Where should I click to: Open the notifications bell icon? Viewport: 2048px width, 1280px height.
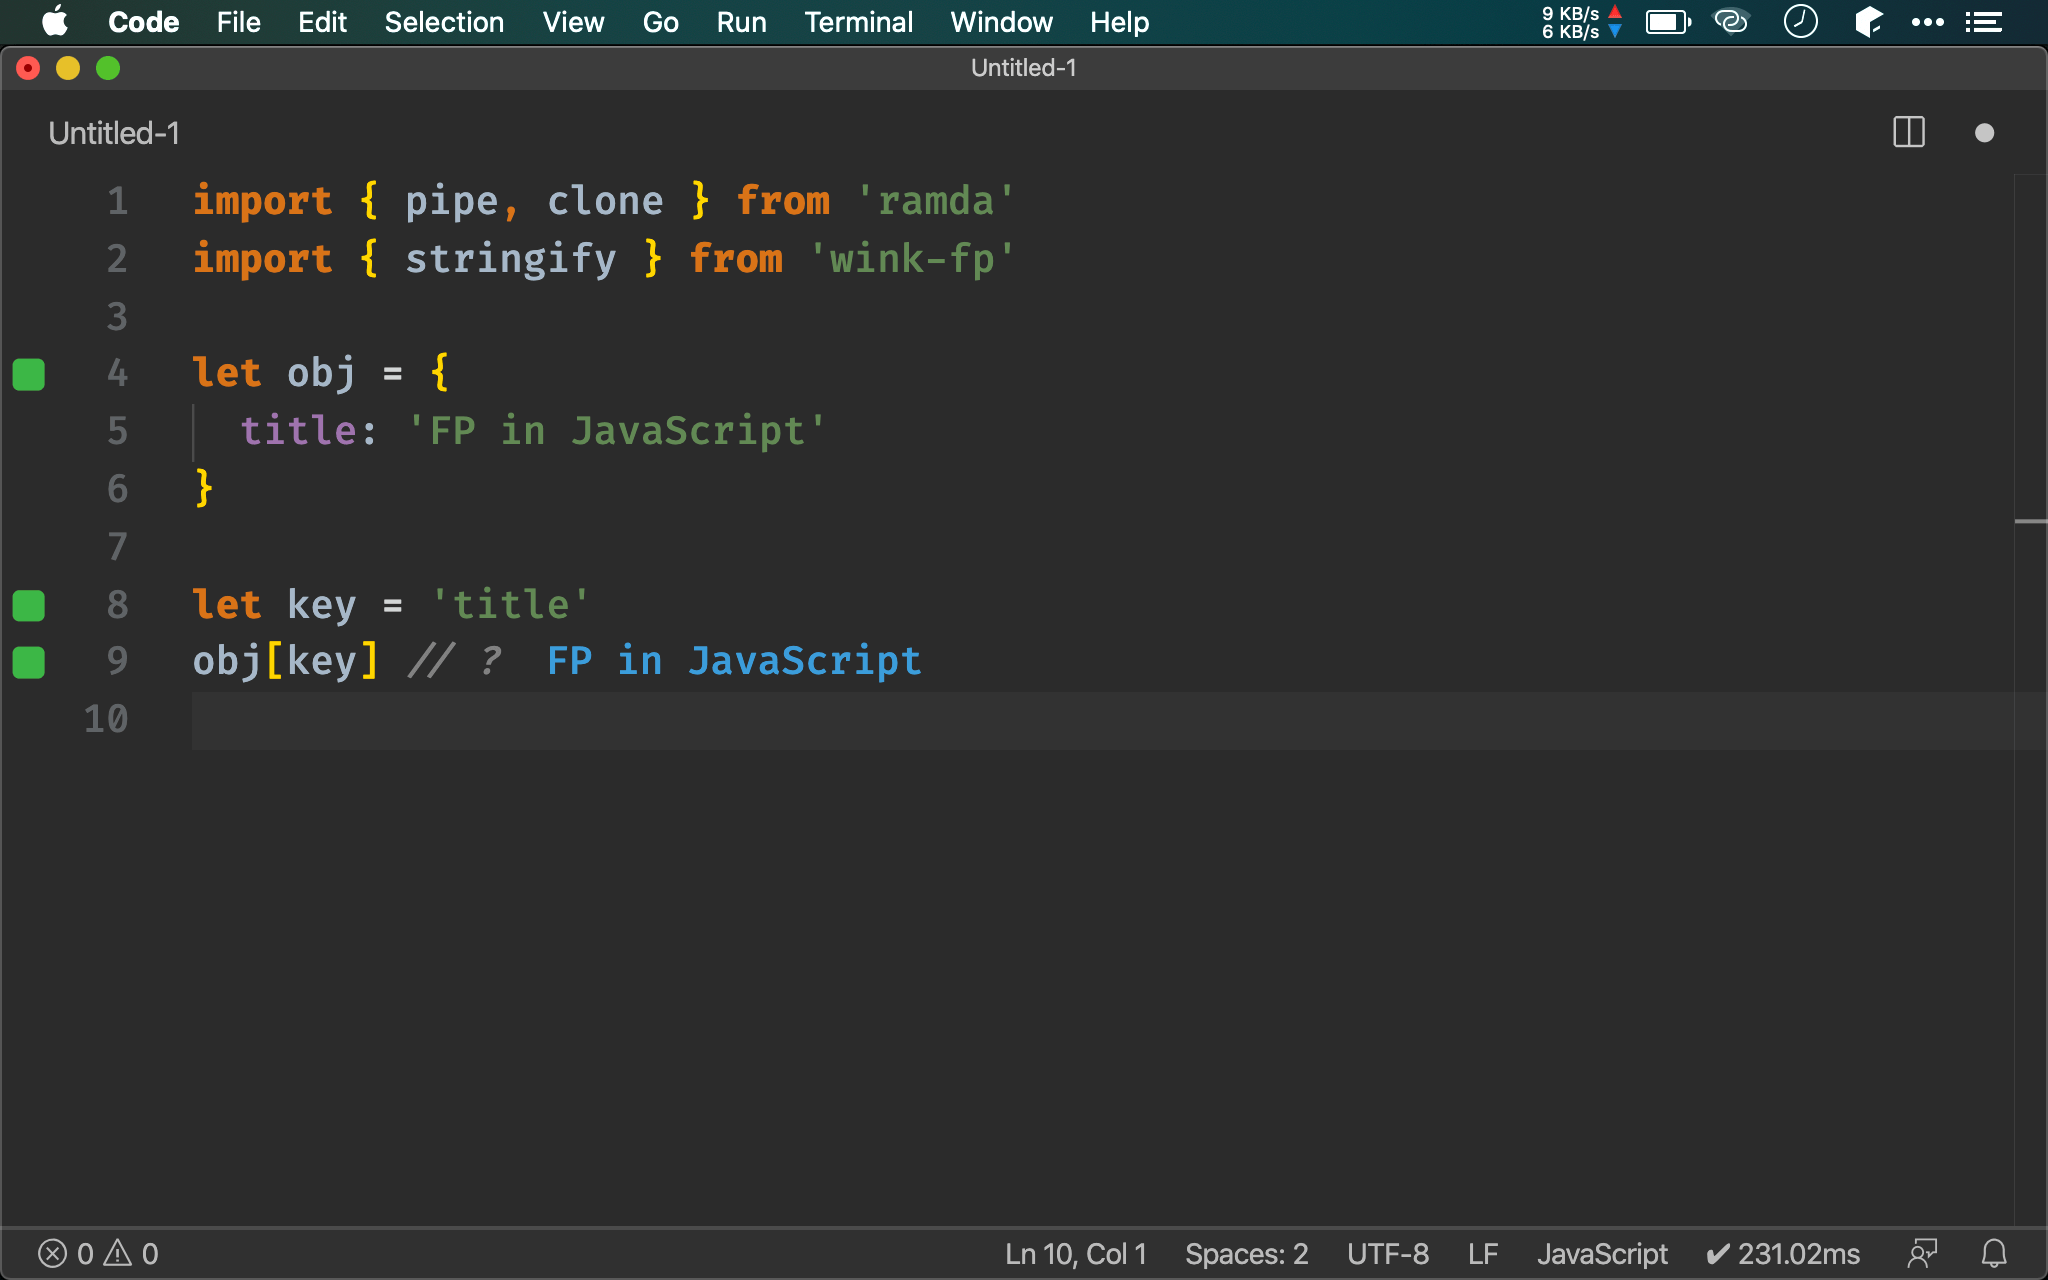coord(1994,1253)
